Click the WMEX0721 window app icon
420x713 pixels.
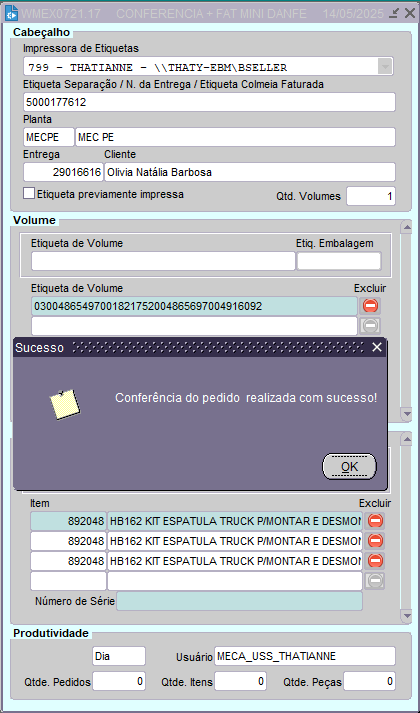pyautogui.click(x=11, y=13)
